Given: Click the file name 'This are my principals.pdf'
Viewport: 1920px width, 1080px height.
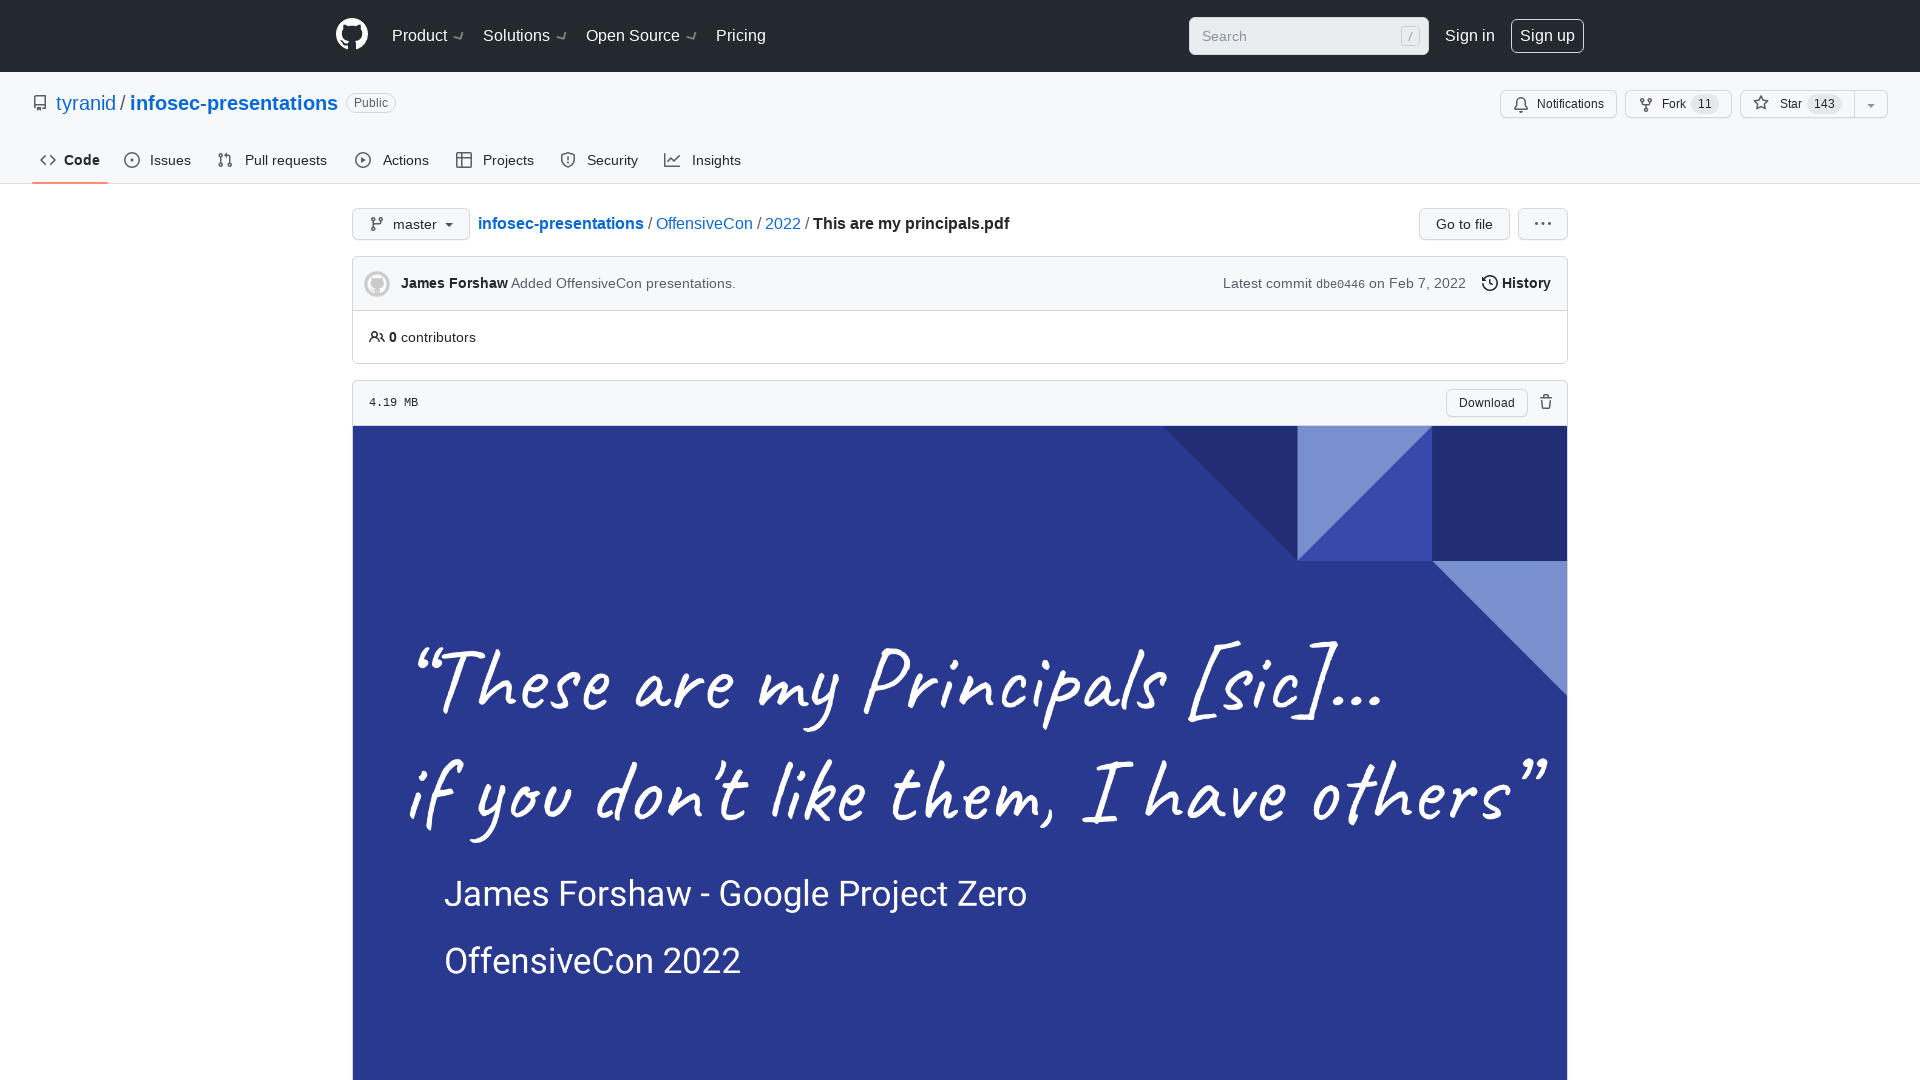Looking at the screenshot, I should (x=911, y=223).
